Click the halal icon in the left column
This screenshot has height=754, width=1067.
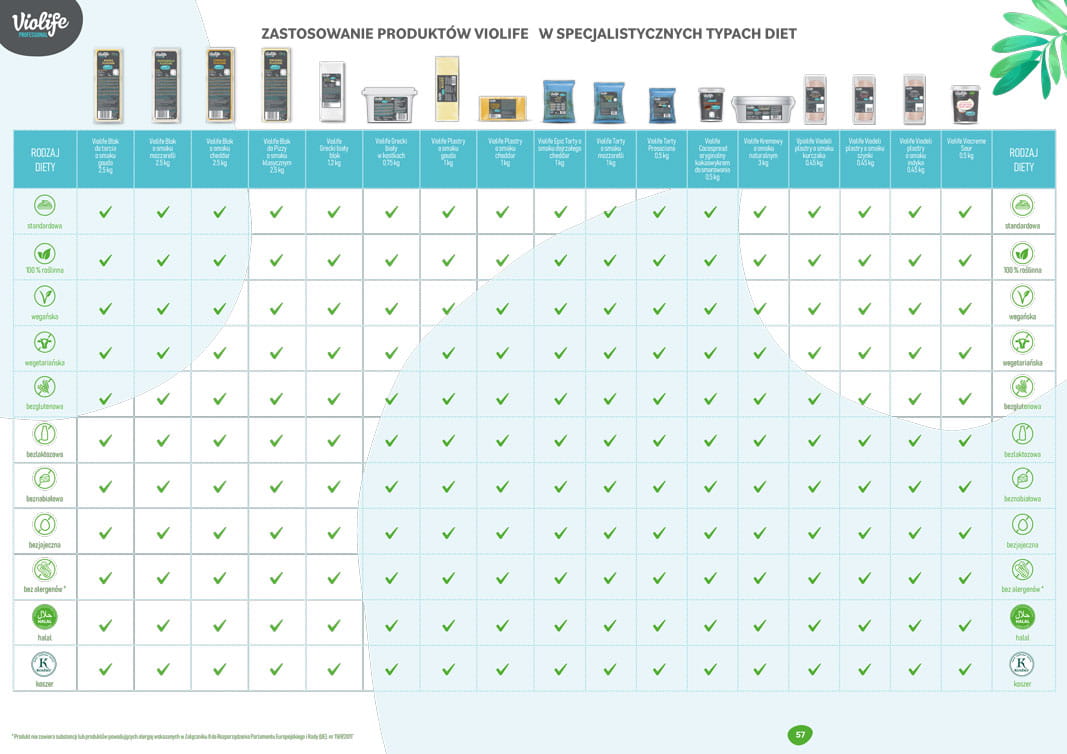click(x=44, y=616)
